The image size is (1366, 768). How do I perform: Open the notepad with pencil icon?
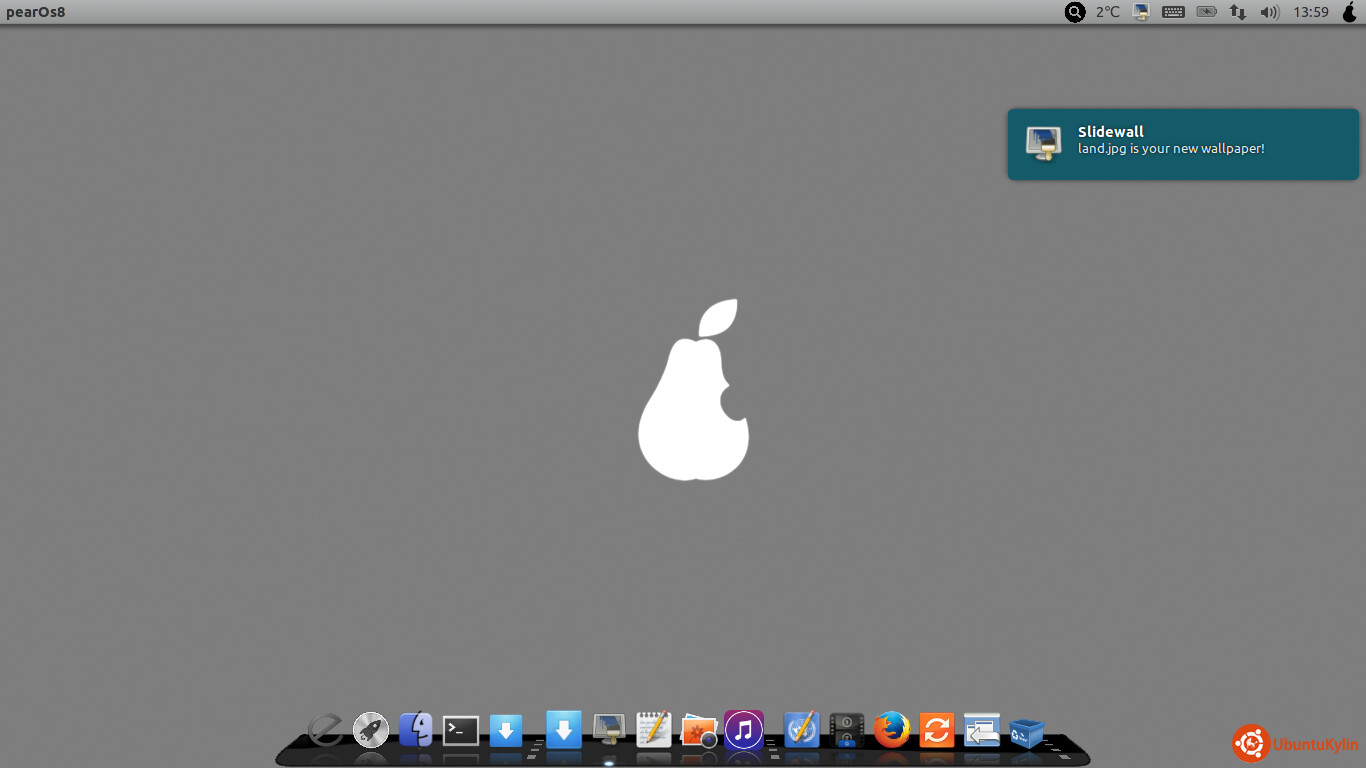click(x=654, y=729)
